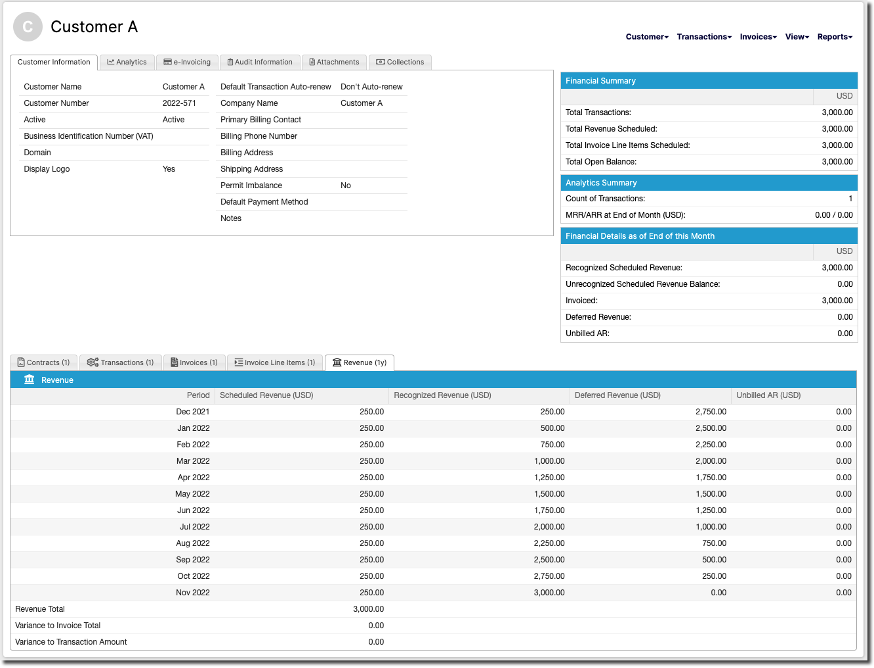The width and height of the screenshot is (874, 668).
Task: Switch to the Attachments tab
Action: pyautogui.click(x=334, y=62)
